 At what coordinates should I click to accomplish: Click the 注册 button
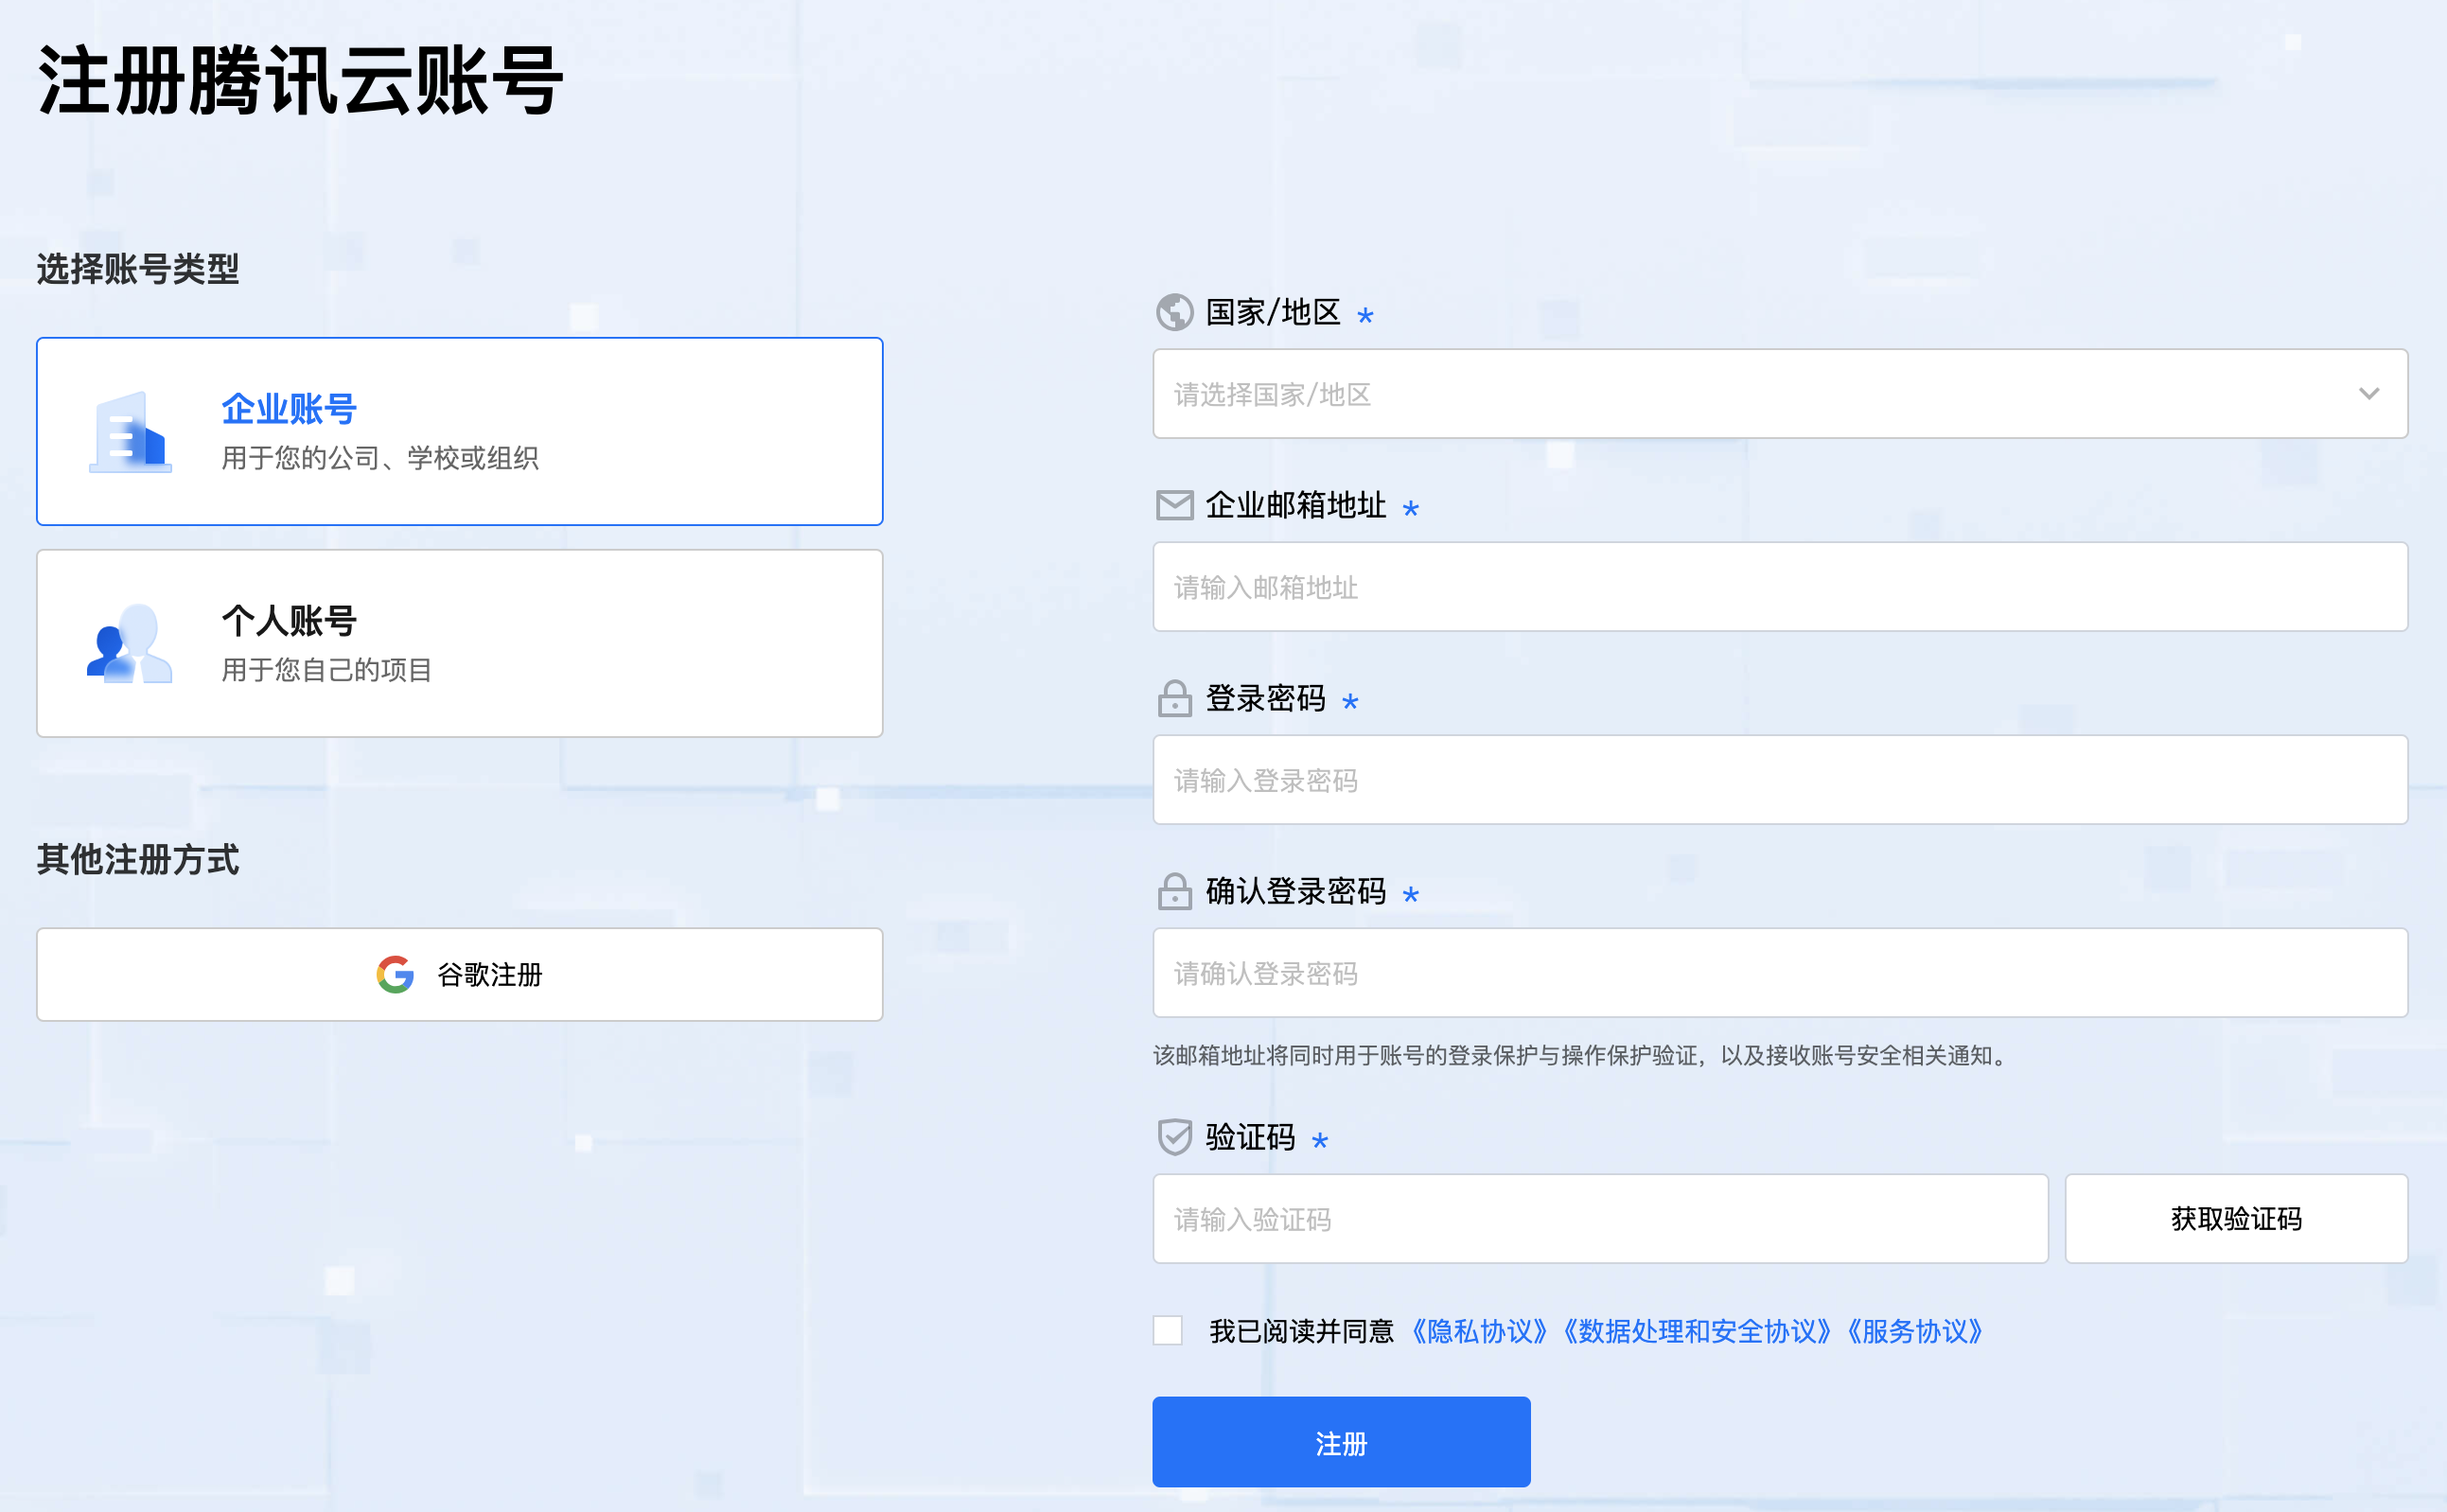(1340, 1441)
